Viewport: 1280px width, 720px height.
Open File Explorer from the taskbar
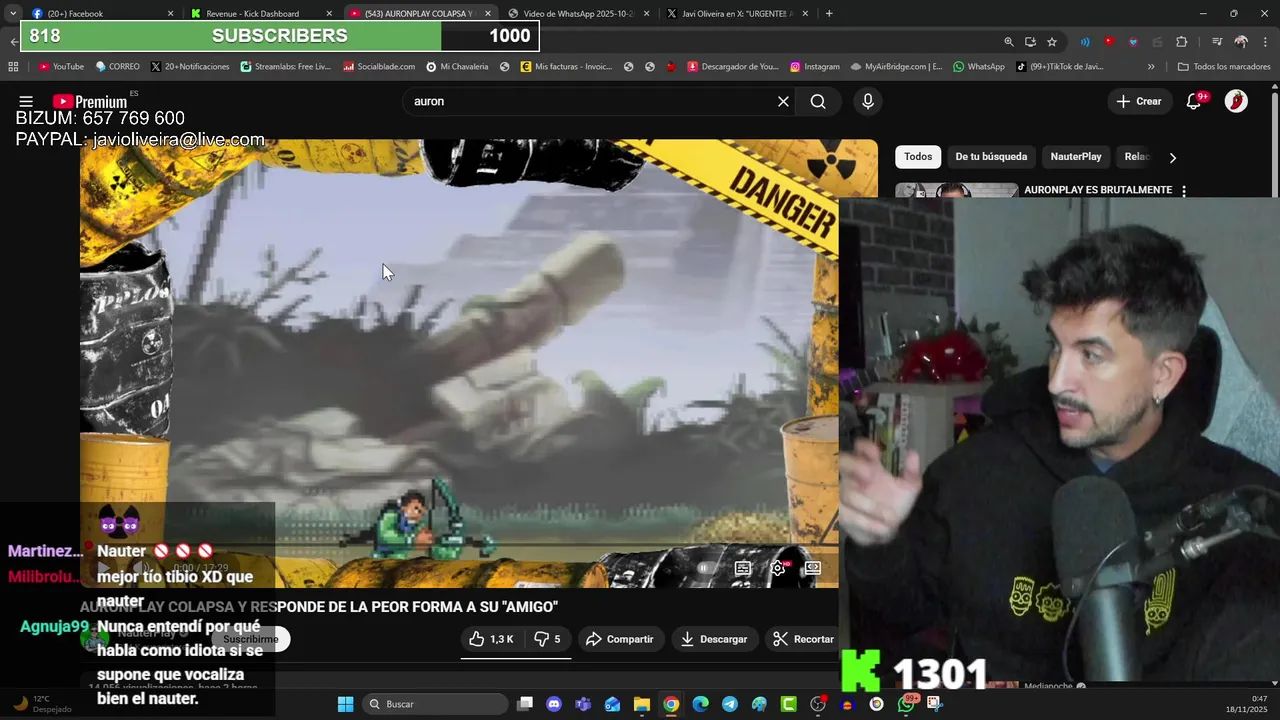642,704
